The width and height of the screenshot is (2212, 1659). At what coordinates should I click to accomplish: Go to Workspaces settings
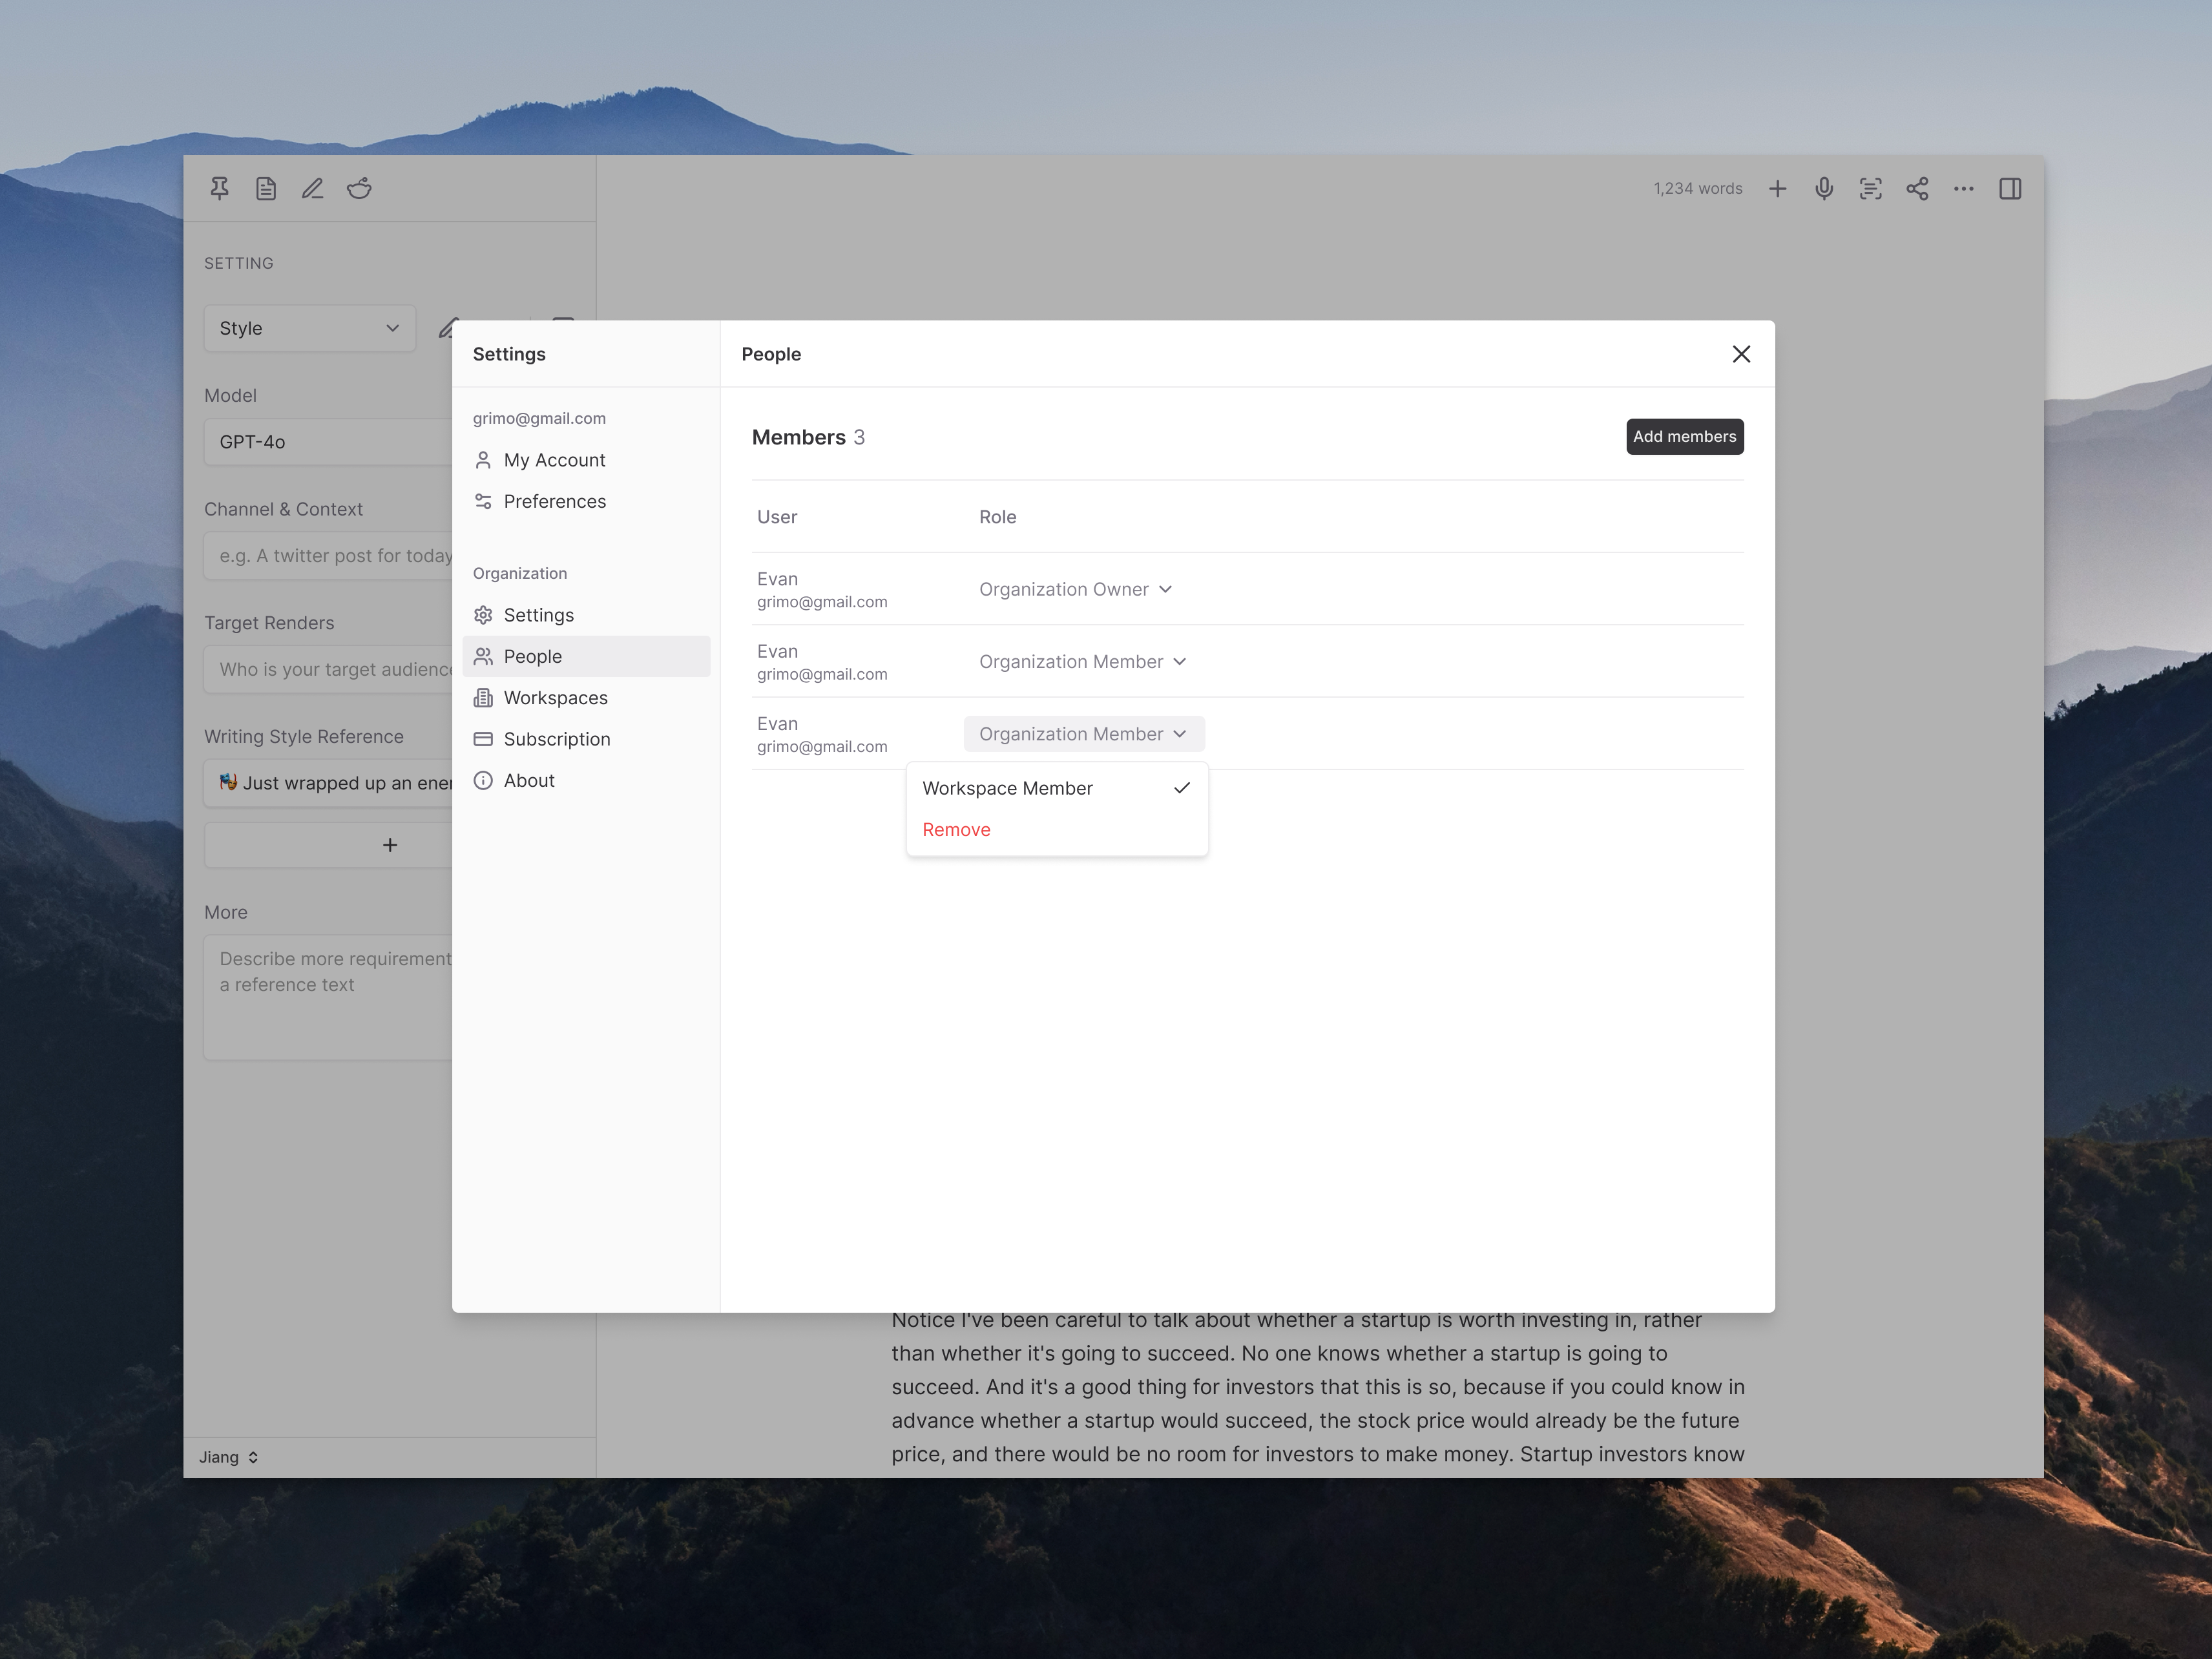click(586, 698)
